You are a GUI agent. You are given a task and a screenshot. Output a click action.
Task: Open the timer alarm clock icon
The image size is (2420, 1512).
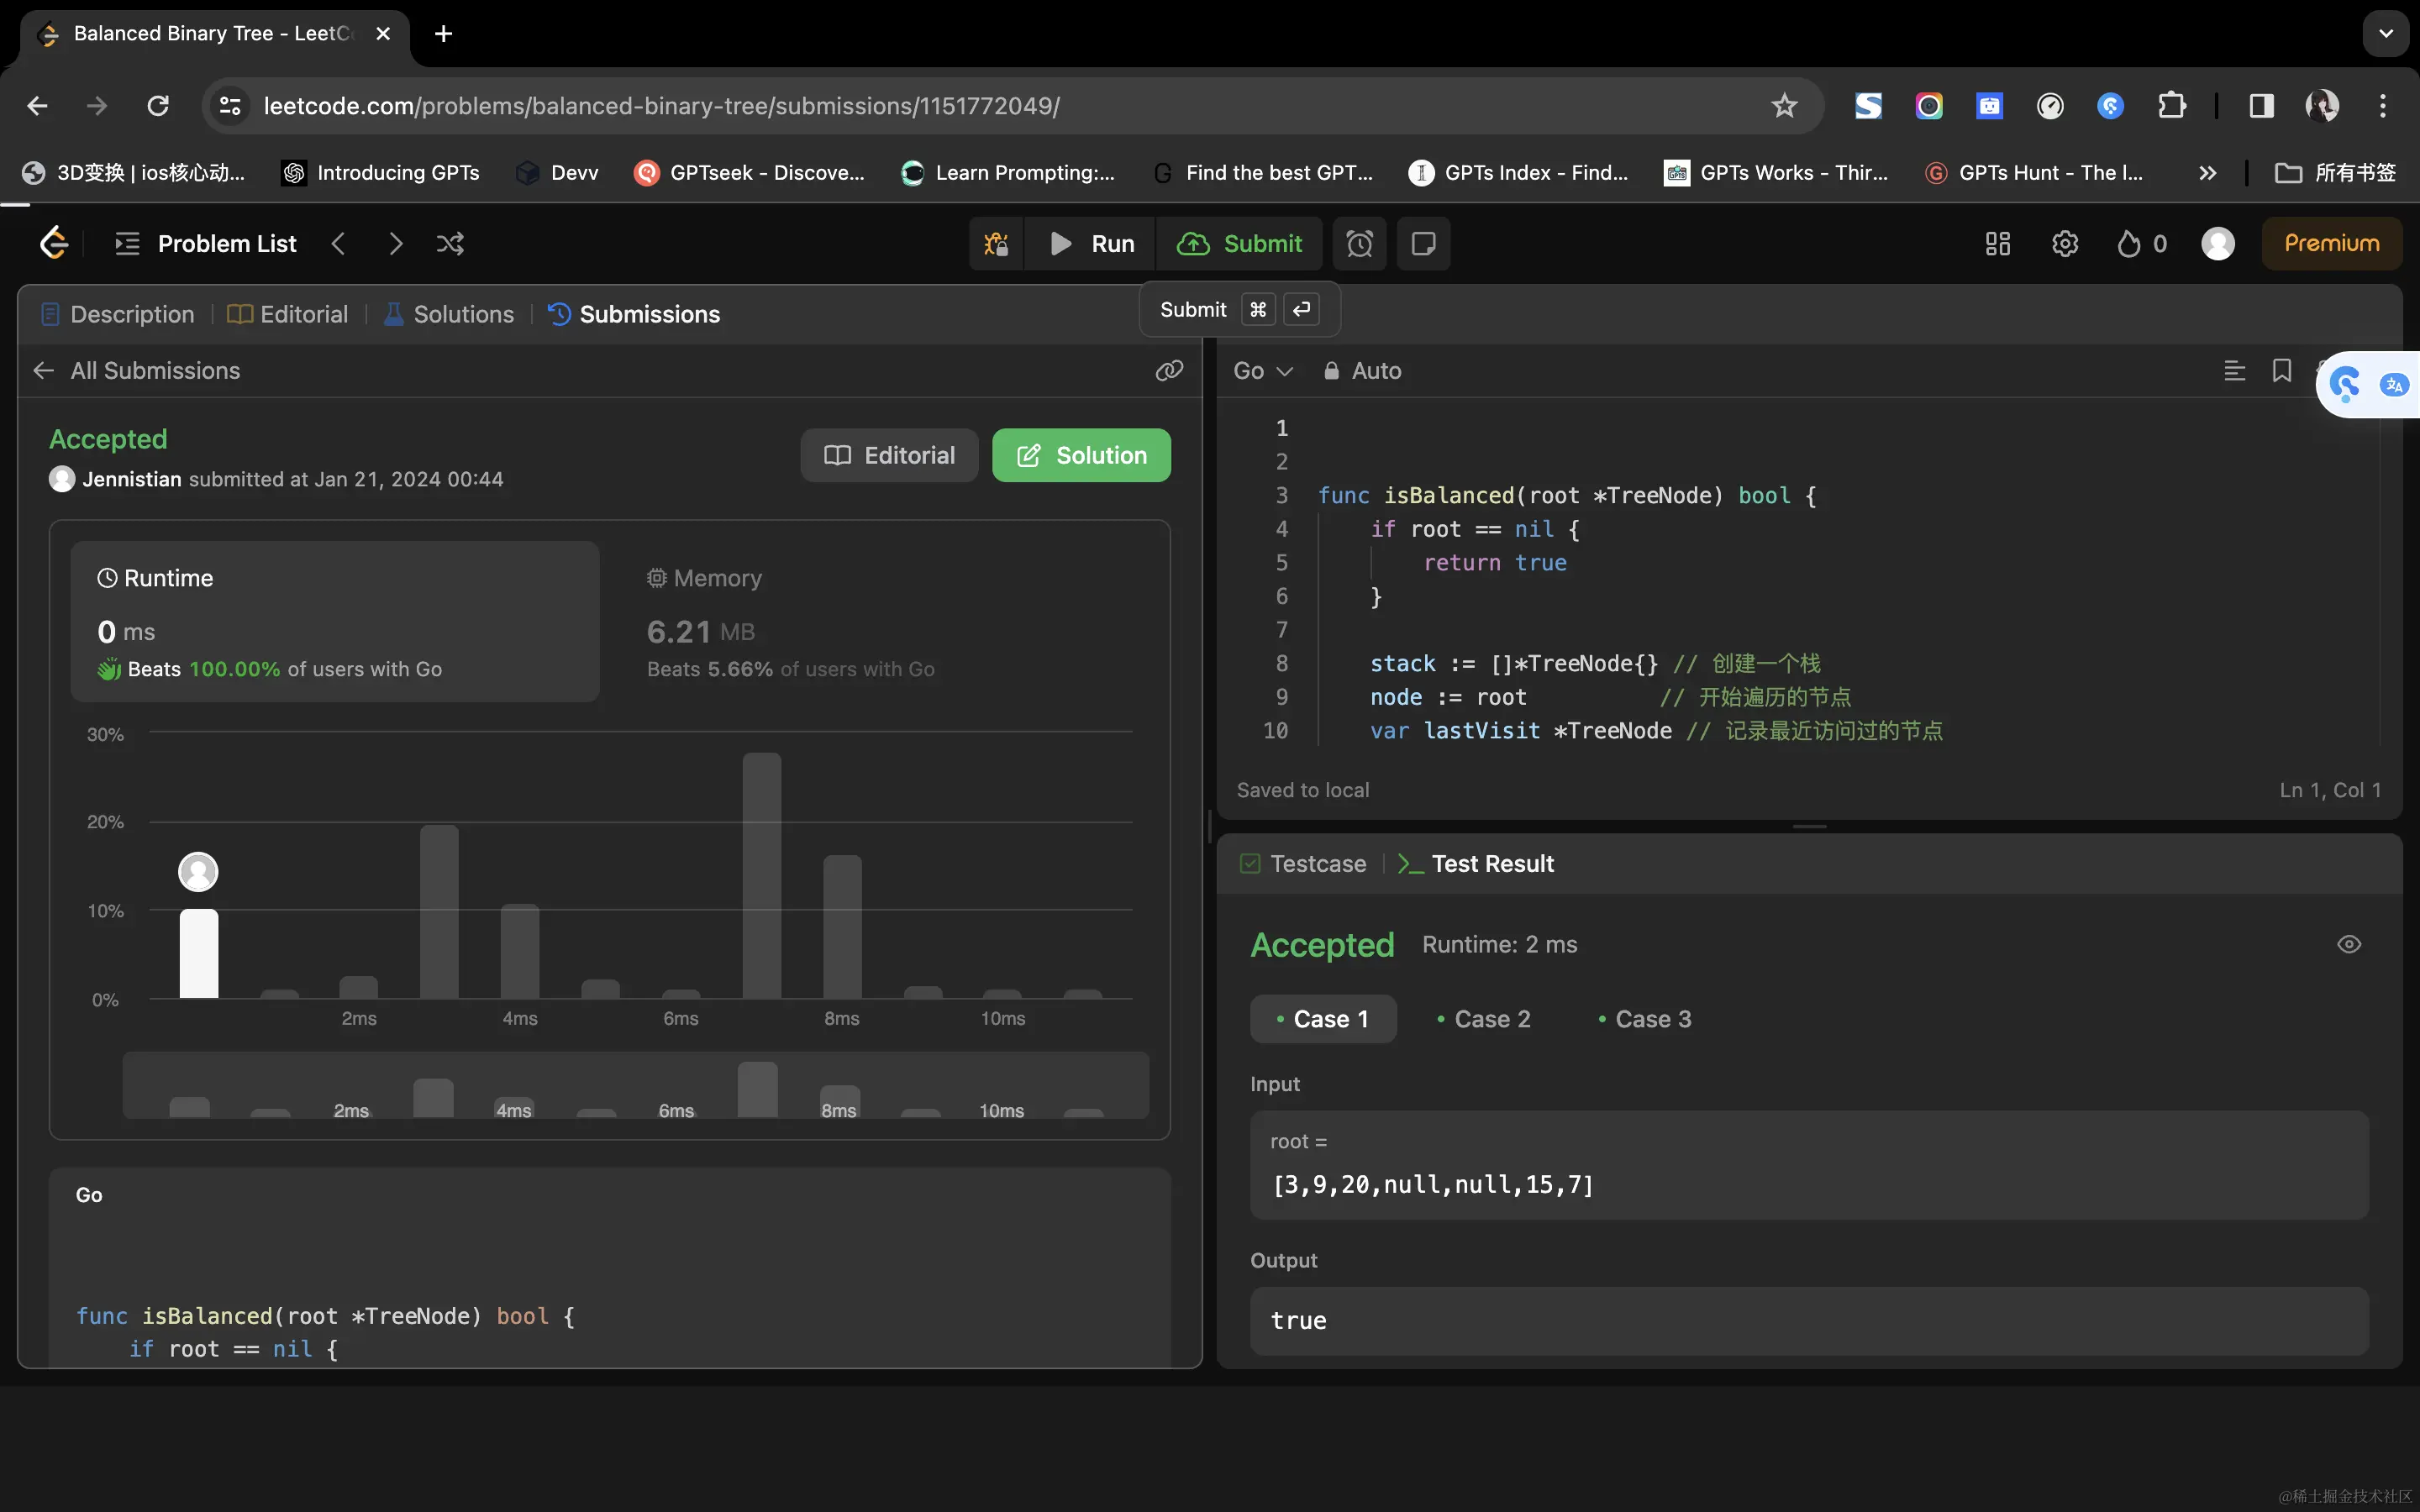pos(1359,244)
